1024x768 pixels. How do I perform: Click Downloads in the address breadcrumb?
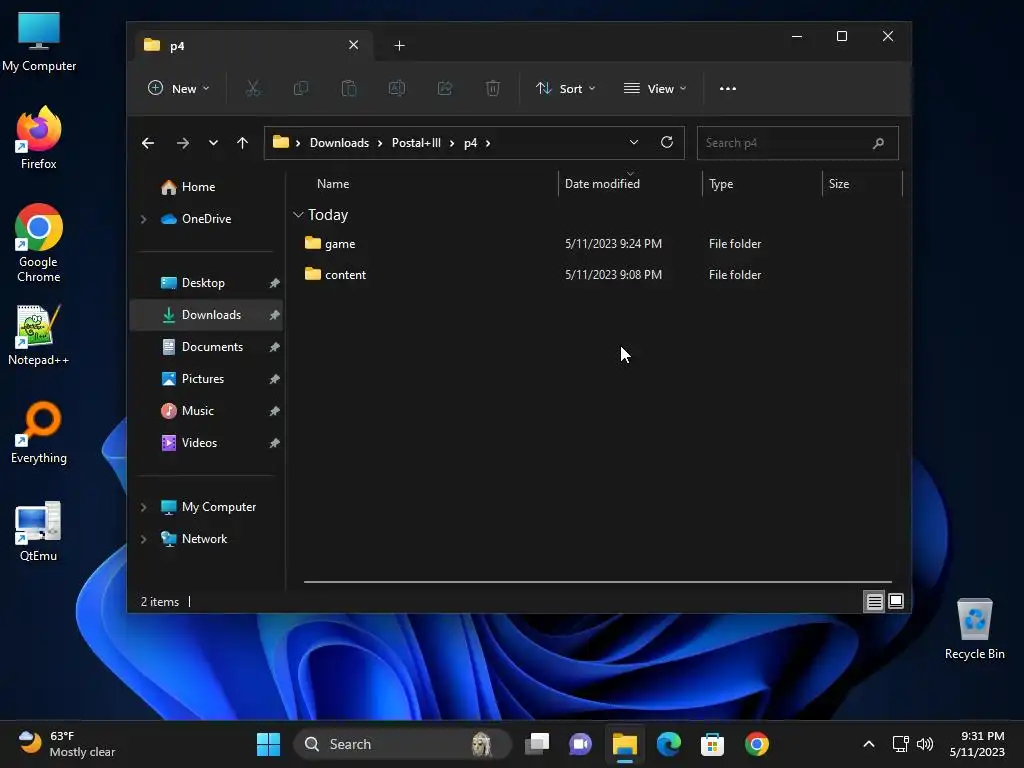[339, 143]
